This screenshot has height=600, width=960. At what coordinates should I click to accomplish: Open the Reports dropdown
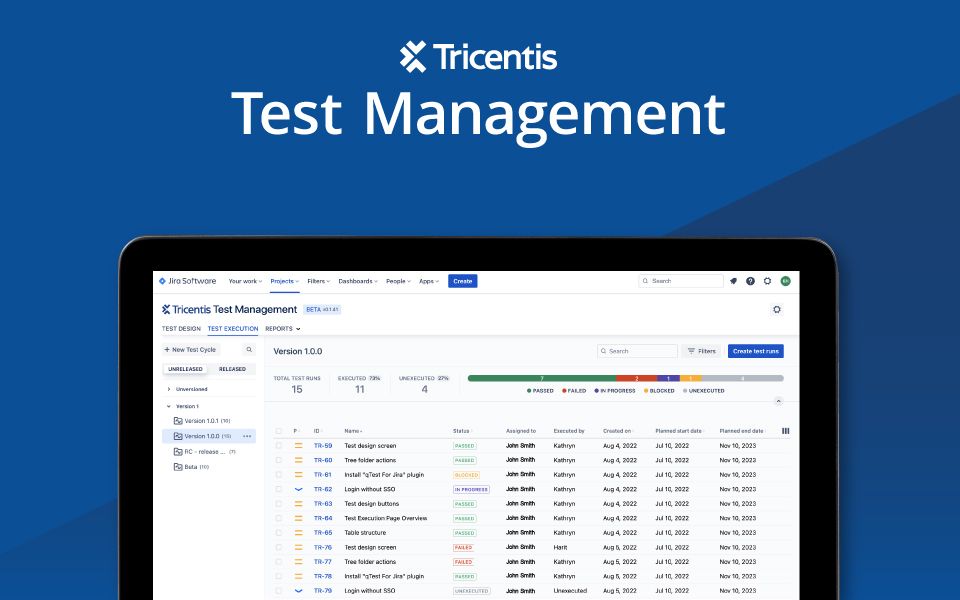[282, 328]
